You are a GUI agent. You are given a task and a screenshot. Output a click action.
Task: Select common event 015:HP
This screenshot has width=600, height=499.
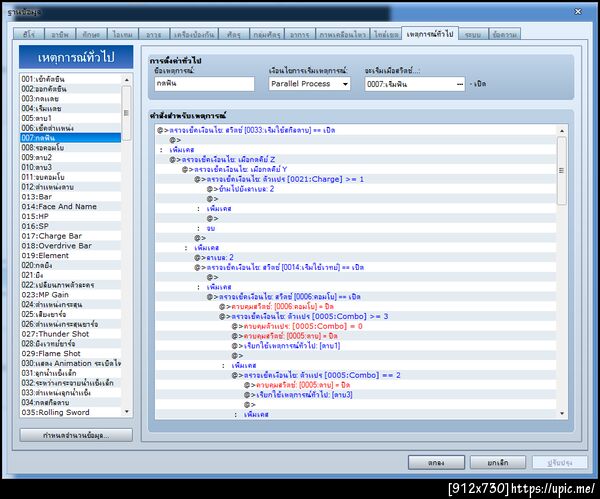coord(70,216)
